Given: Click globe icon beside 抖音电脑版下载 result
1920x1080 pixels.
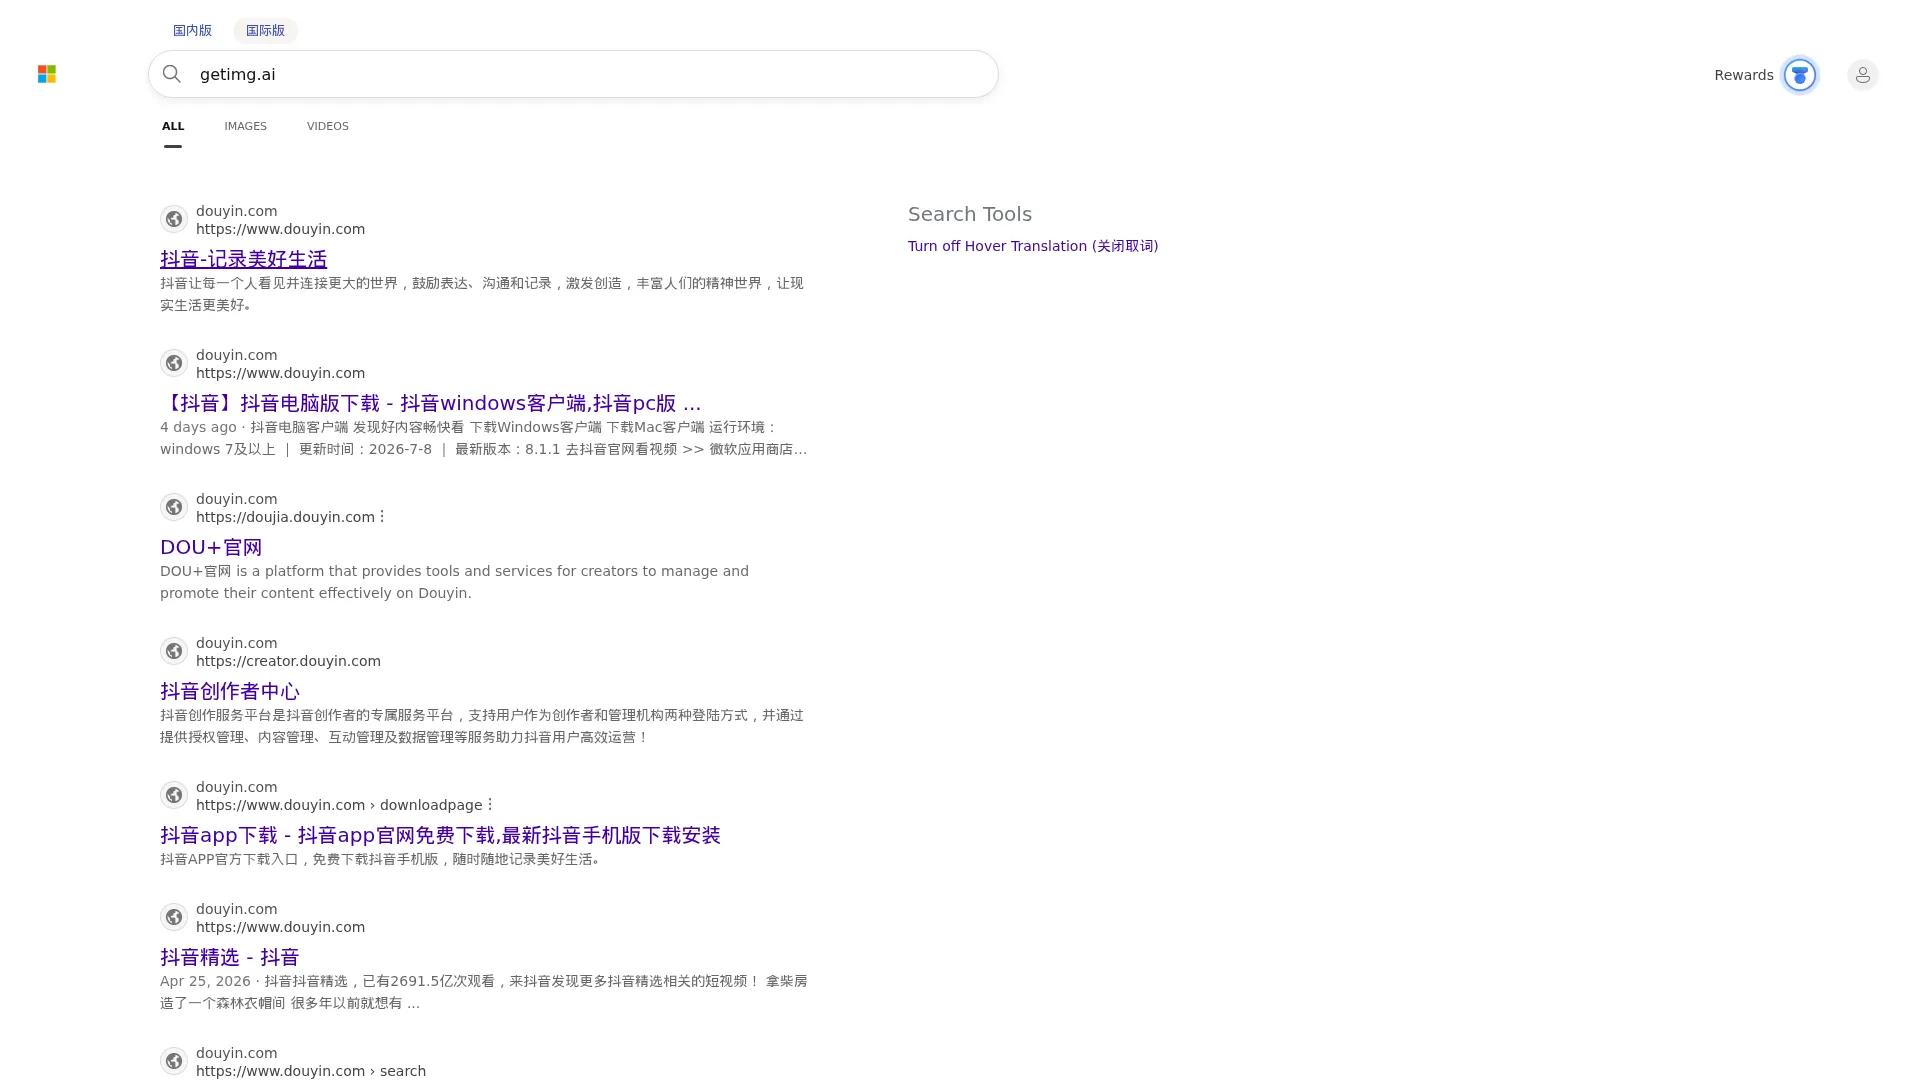Looking at the screenshot, I should point(174,363).
